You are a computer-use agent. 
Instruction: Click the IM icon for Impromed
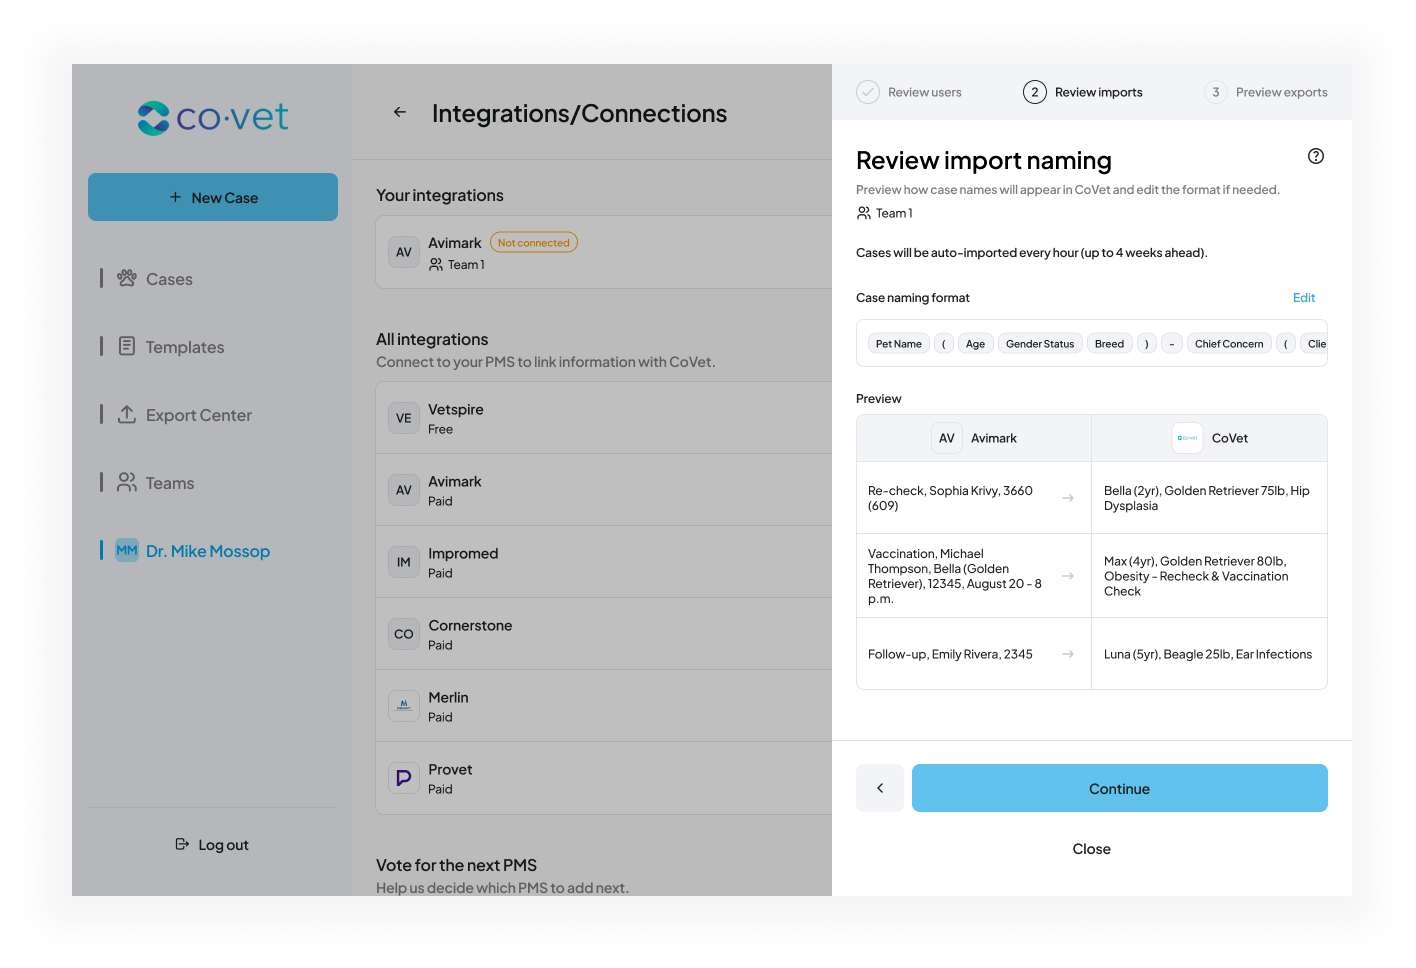coord(404,562)
